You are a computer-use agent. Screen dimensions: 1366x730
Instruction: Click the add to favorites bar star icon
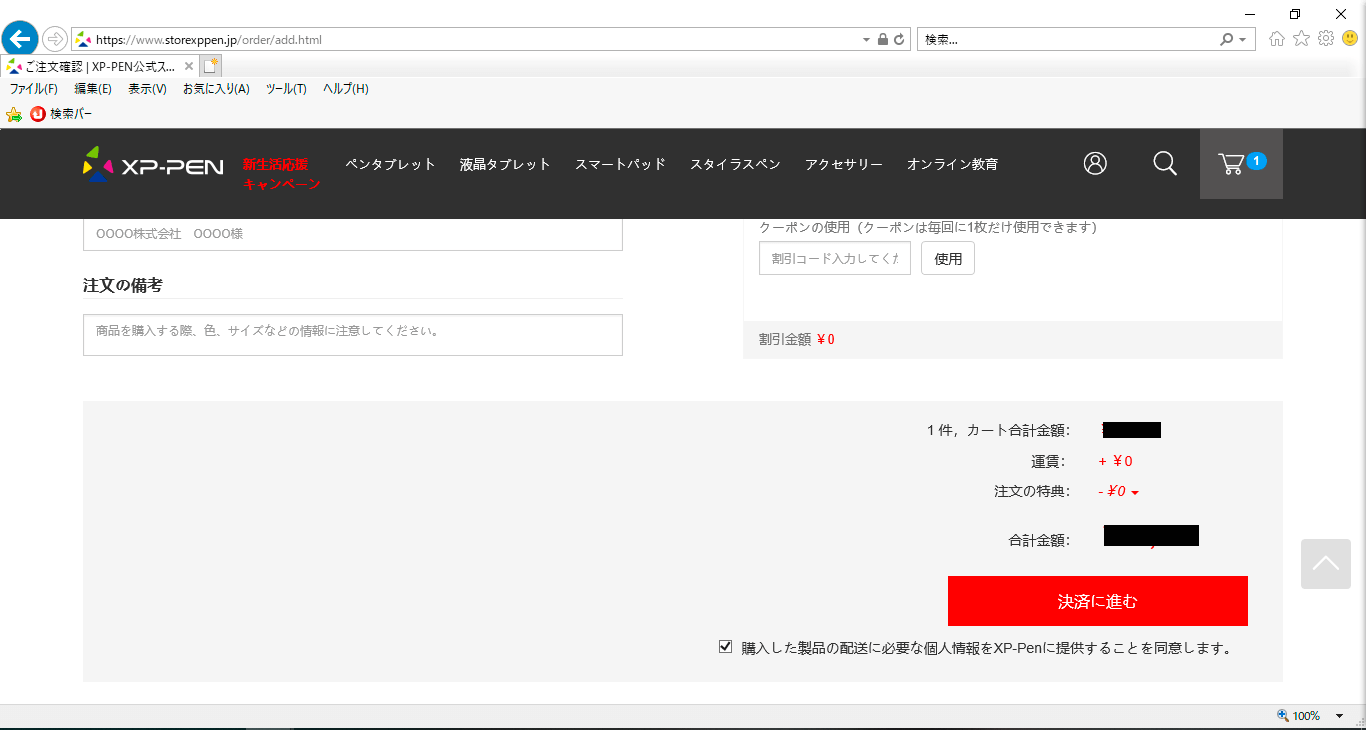14,114
